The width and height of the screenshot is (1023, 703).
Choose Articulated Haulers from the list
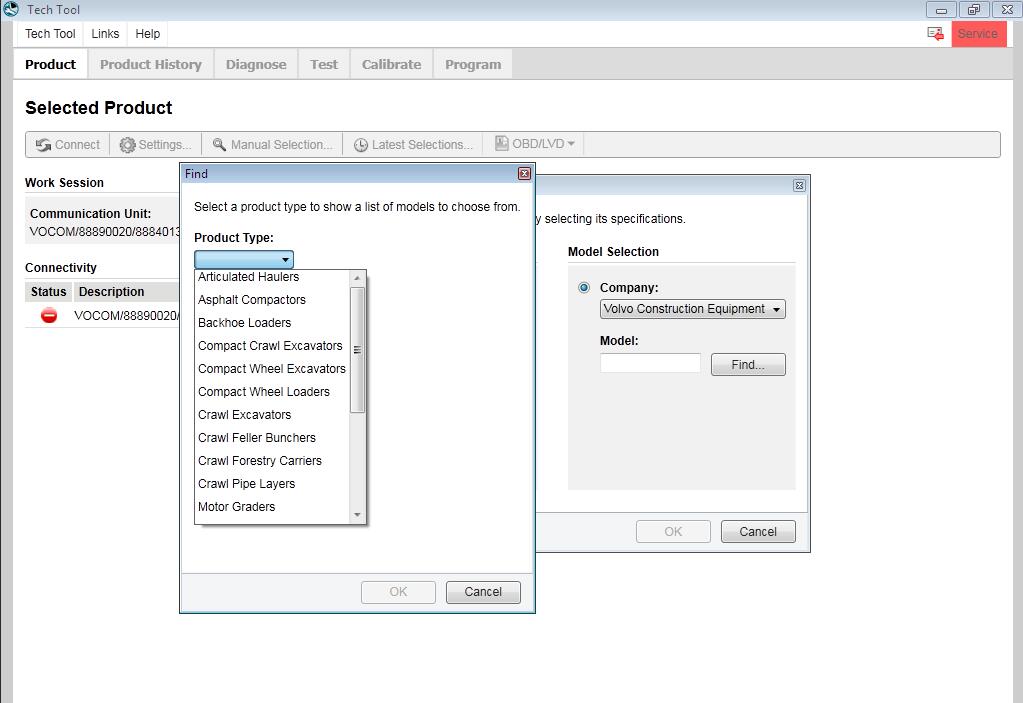coord(272,277)
